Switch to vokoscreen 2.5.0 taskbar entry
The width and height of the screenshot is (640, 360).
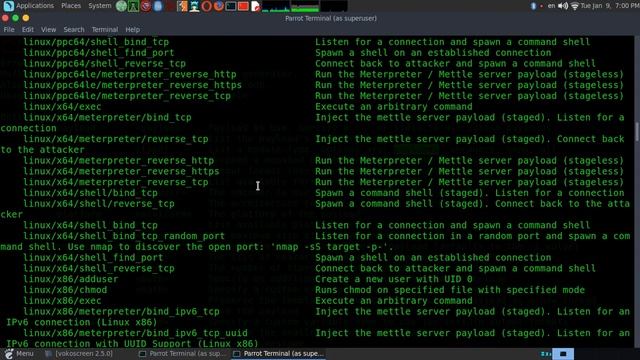click(79, 353)
